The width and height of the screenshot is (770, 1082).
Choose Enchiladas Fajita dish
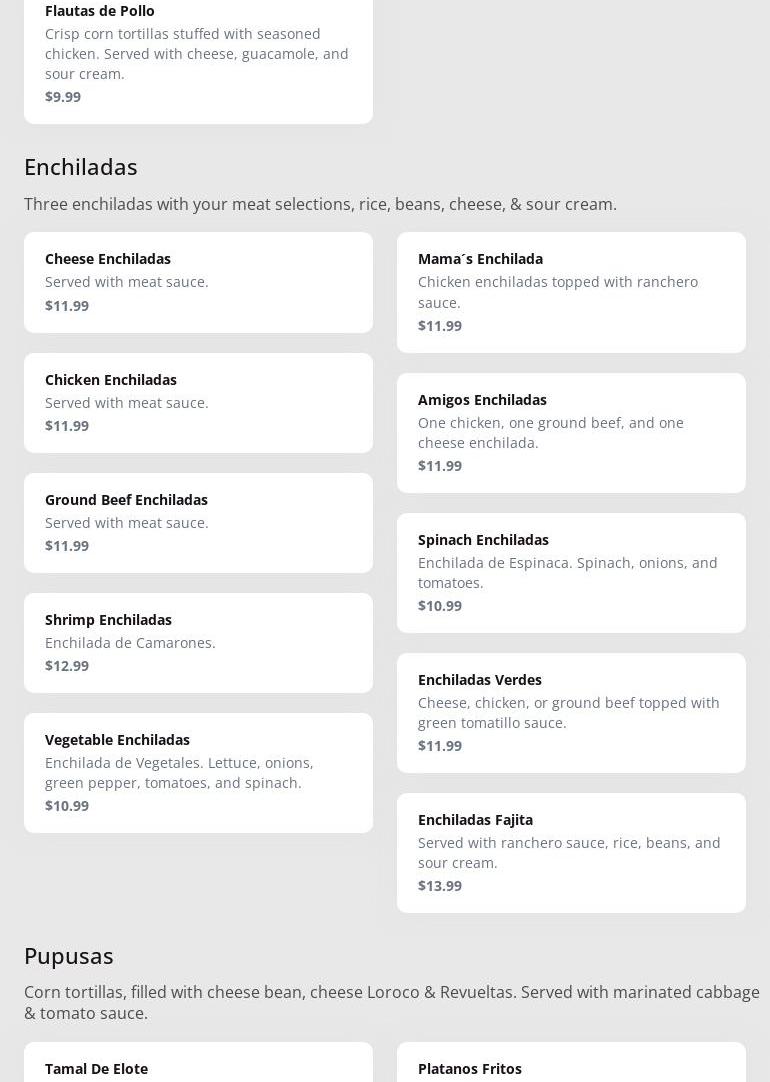pyautogui.click(x=571, y=852)
